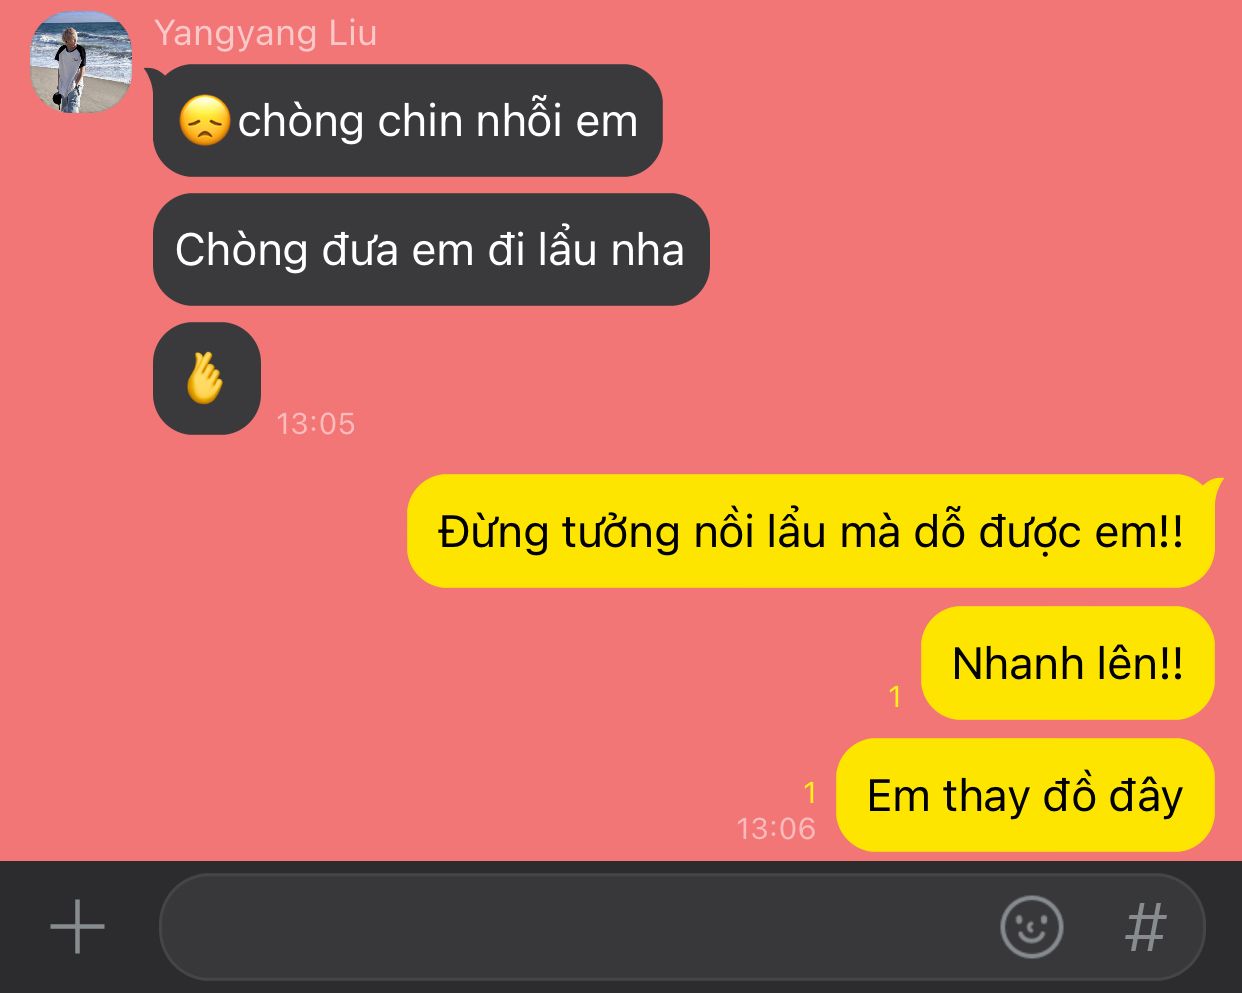Click unread count beside 'Nhanh lên!!'
1242x993 pixels.
895,696
